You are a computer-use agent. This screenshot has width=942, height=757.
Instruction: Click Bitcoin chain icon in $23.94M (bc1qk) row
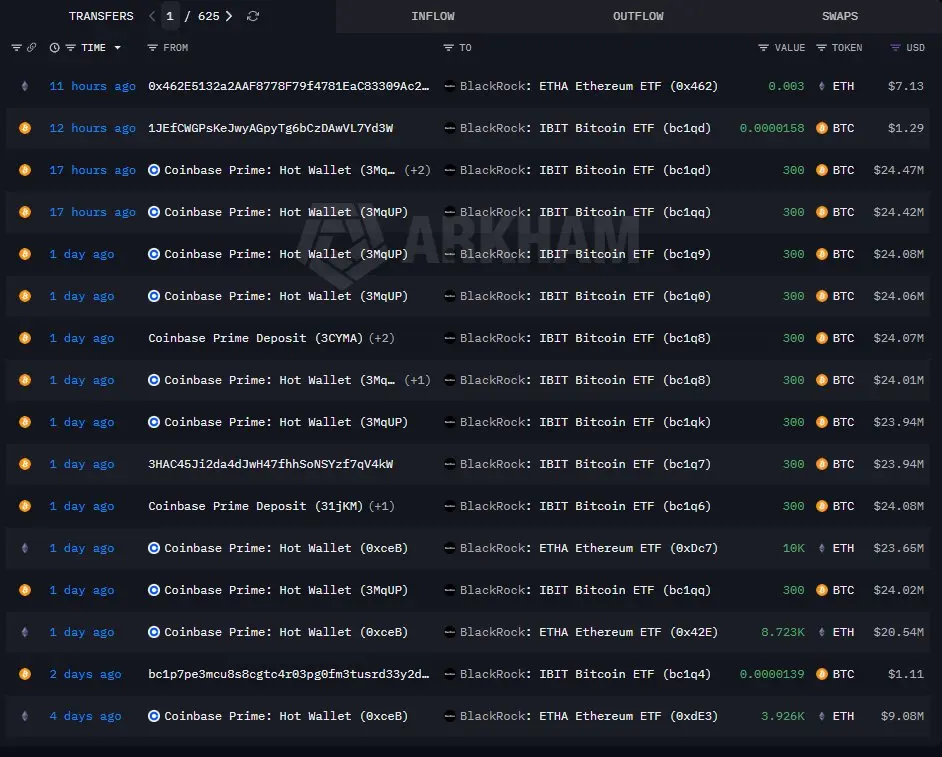25,422
